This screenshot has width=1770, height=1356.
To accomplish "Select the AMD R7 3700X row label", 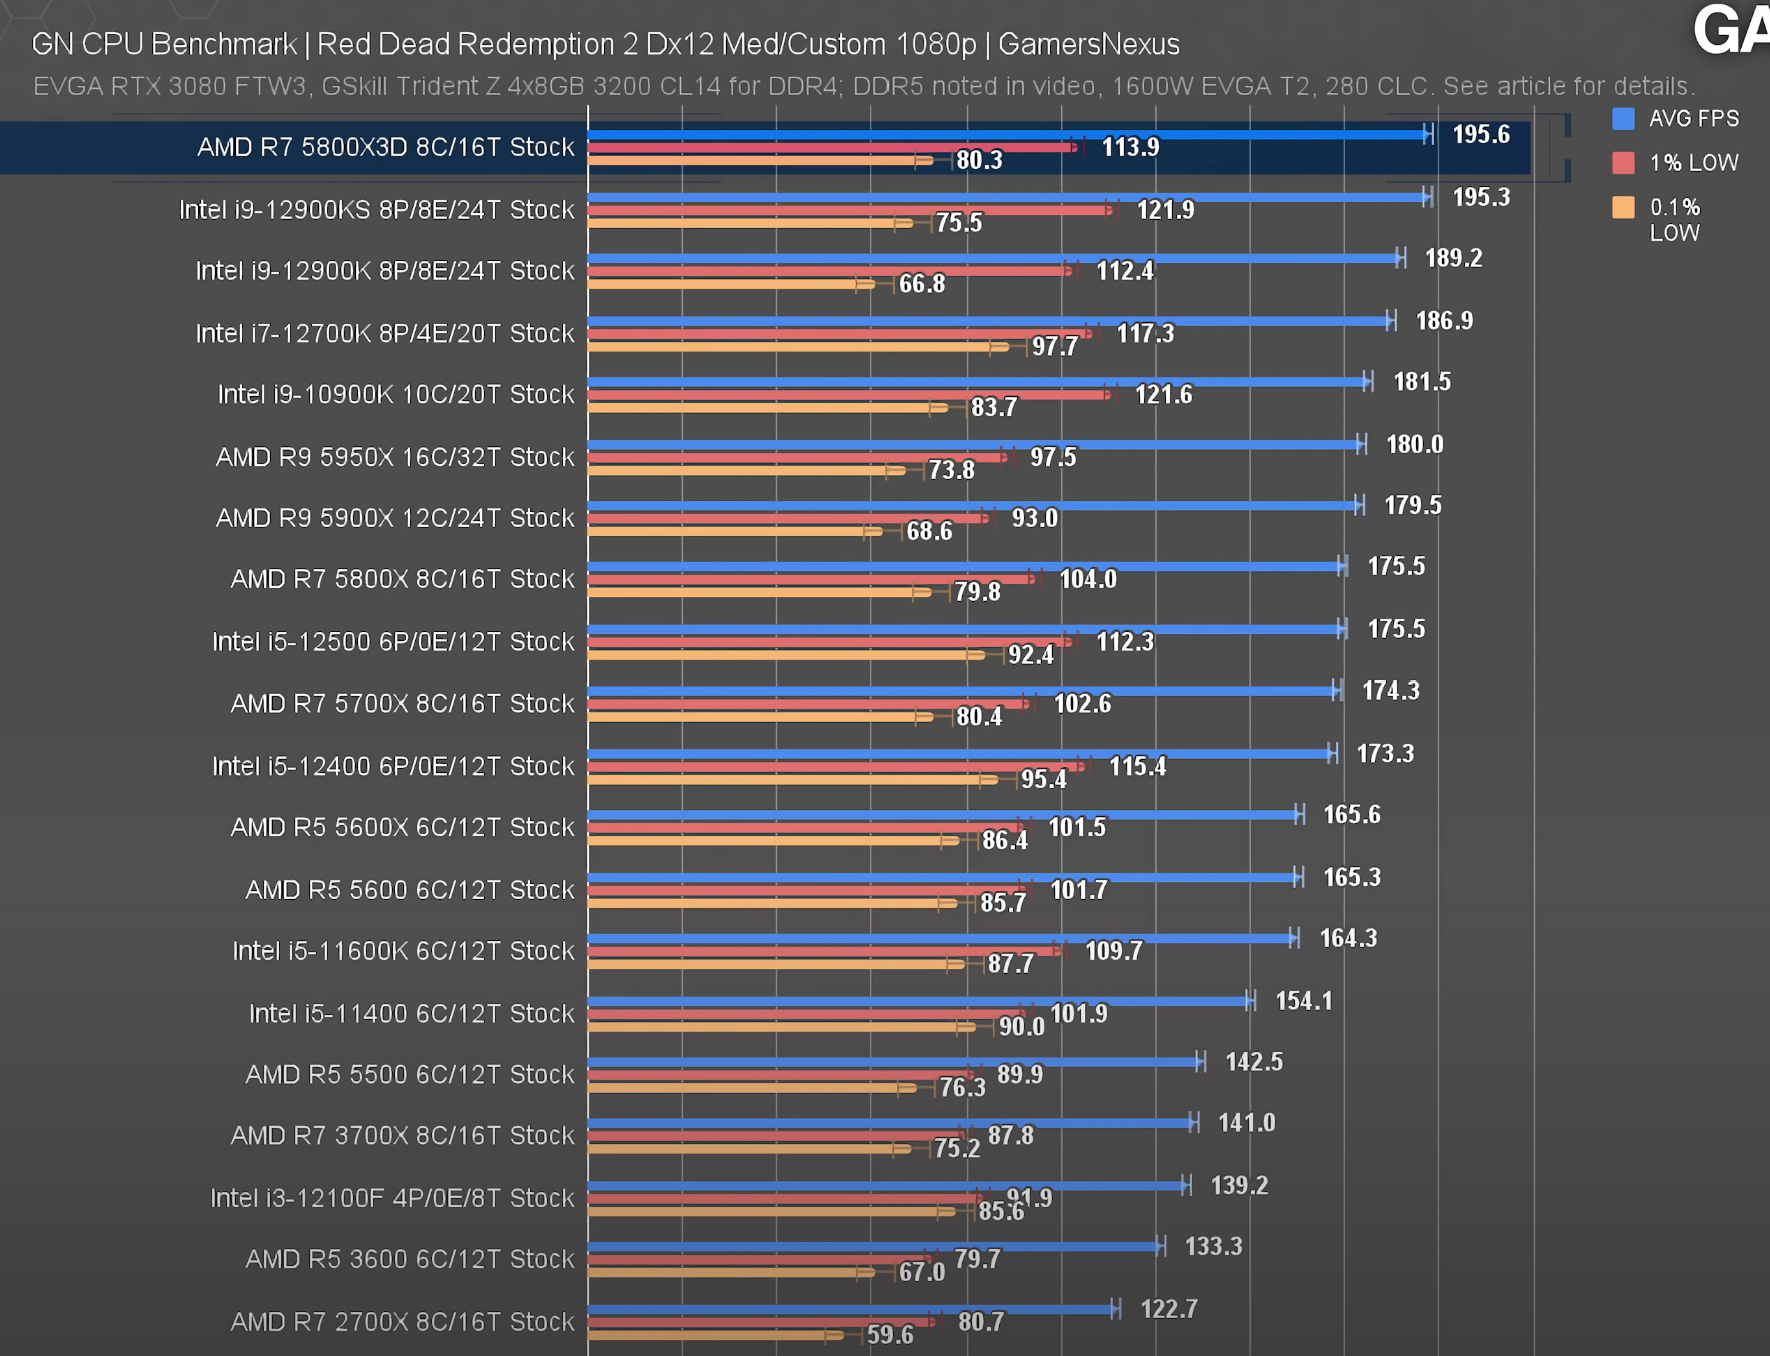I will pyautogui.click(x=403, y=1136).
